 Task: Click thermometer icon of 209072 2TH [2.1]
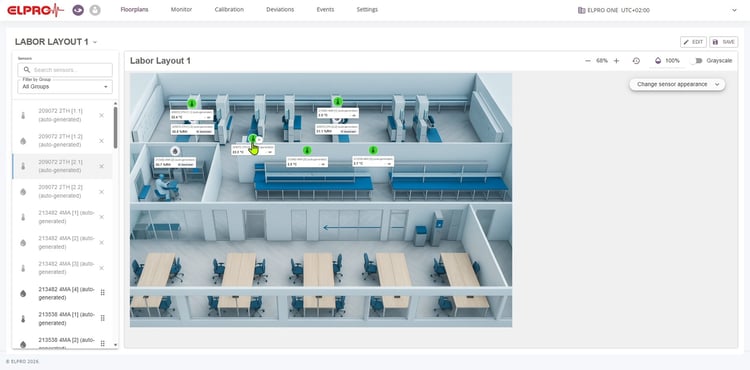23,166
